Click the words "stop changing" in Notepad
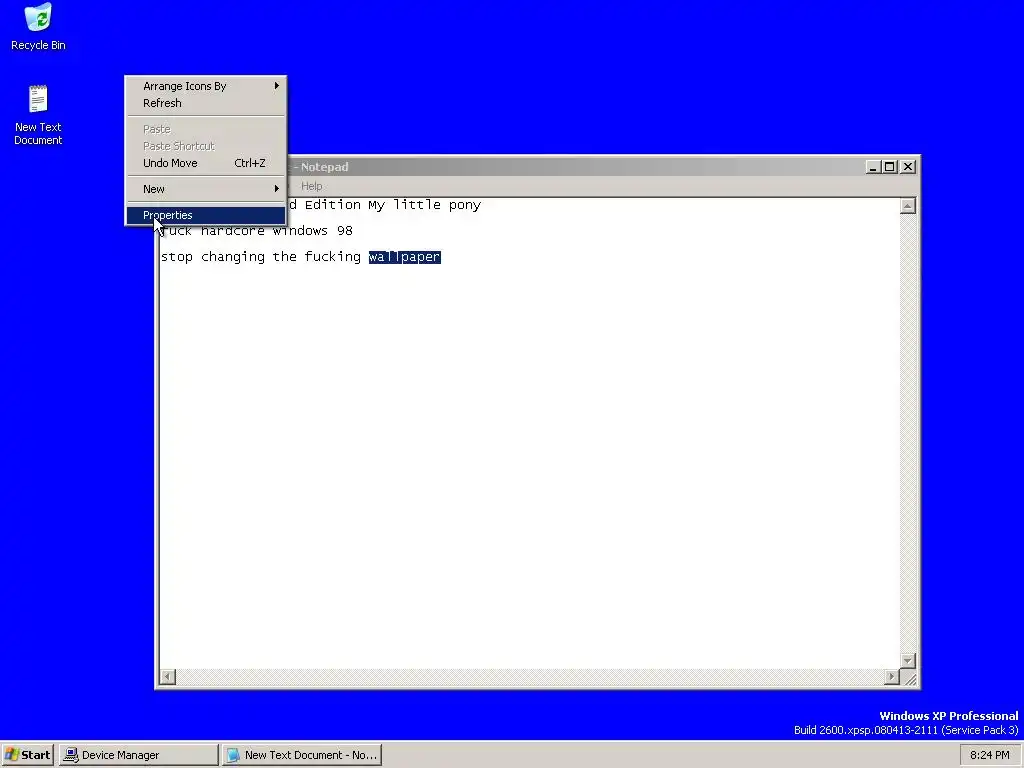The height and width of the screenshot is (768, 1024). click(x=213, y=257)
